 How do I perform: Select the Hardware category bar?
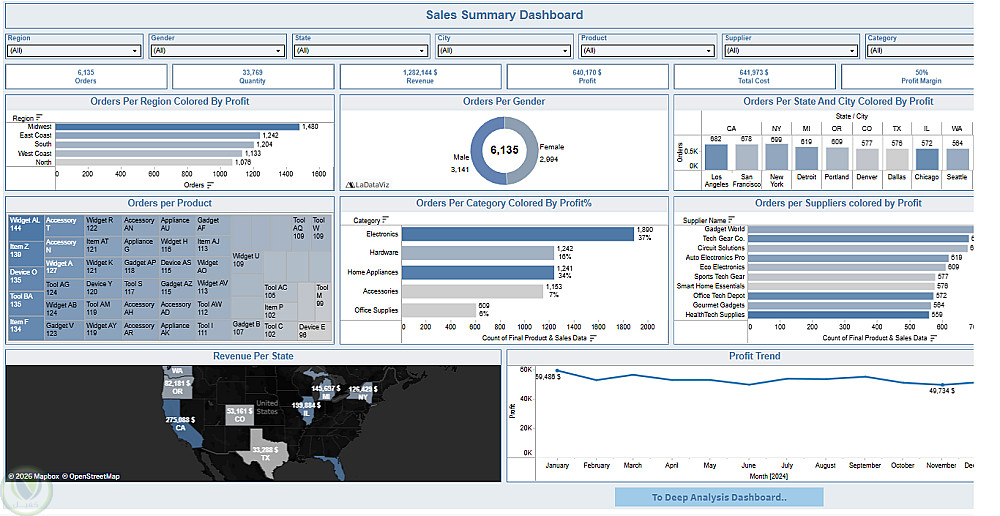point(478,253)
